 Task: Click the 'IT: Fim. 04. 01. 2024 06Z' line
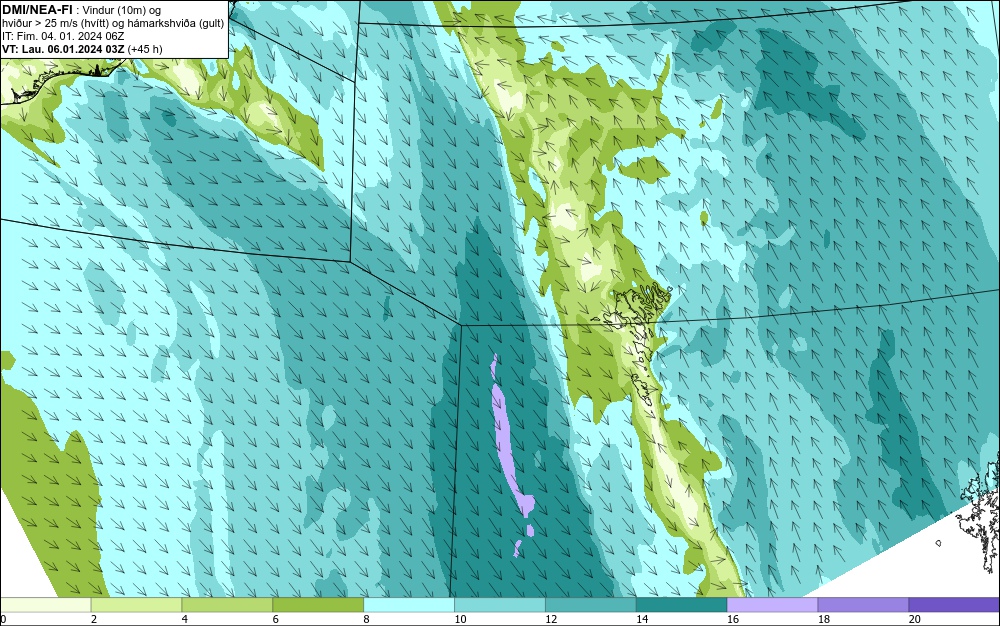click(x=62, y=36)
